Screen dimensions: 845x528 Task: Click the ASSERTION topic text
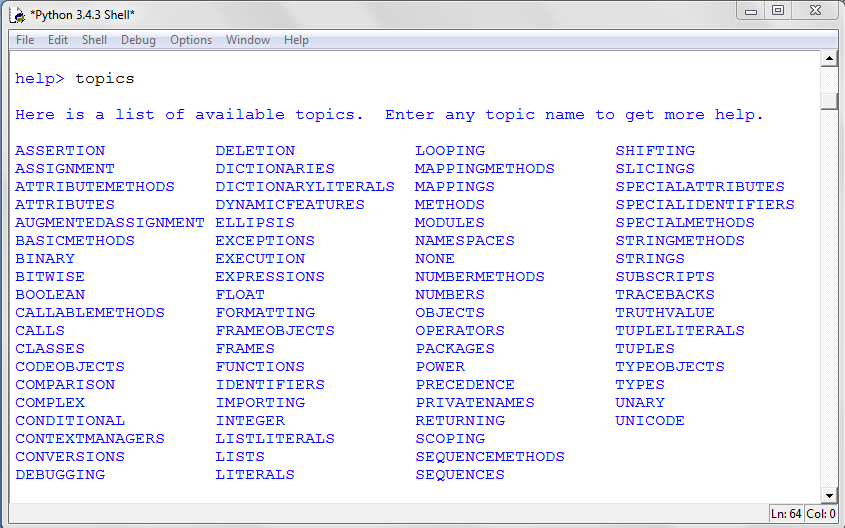60,150
